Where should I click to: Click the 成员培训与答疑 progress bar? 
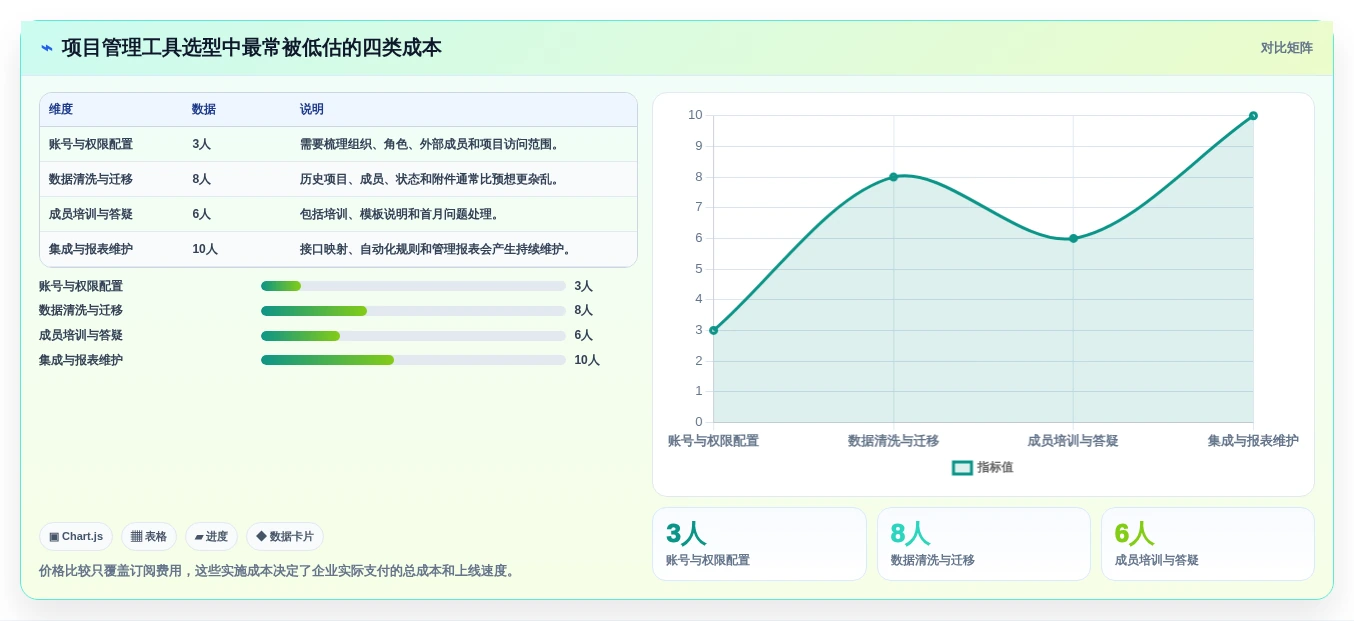coord(413,336)
